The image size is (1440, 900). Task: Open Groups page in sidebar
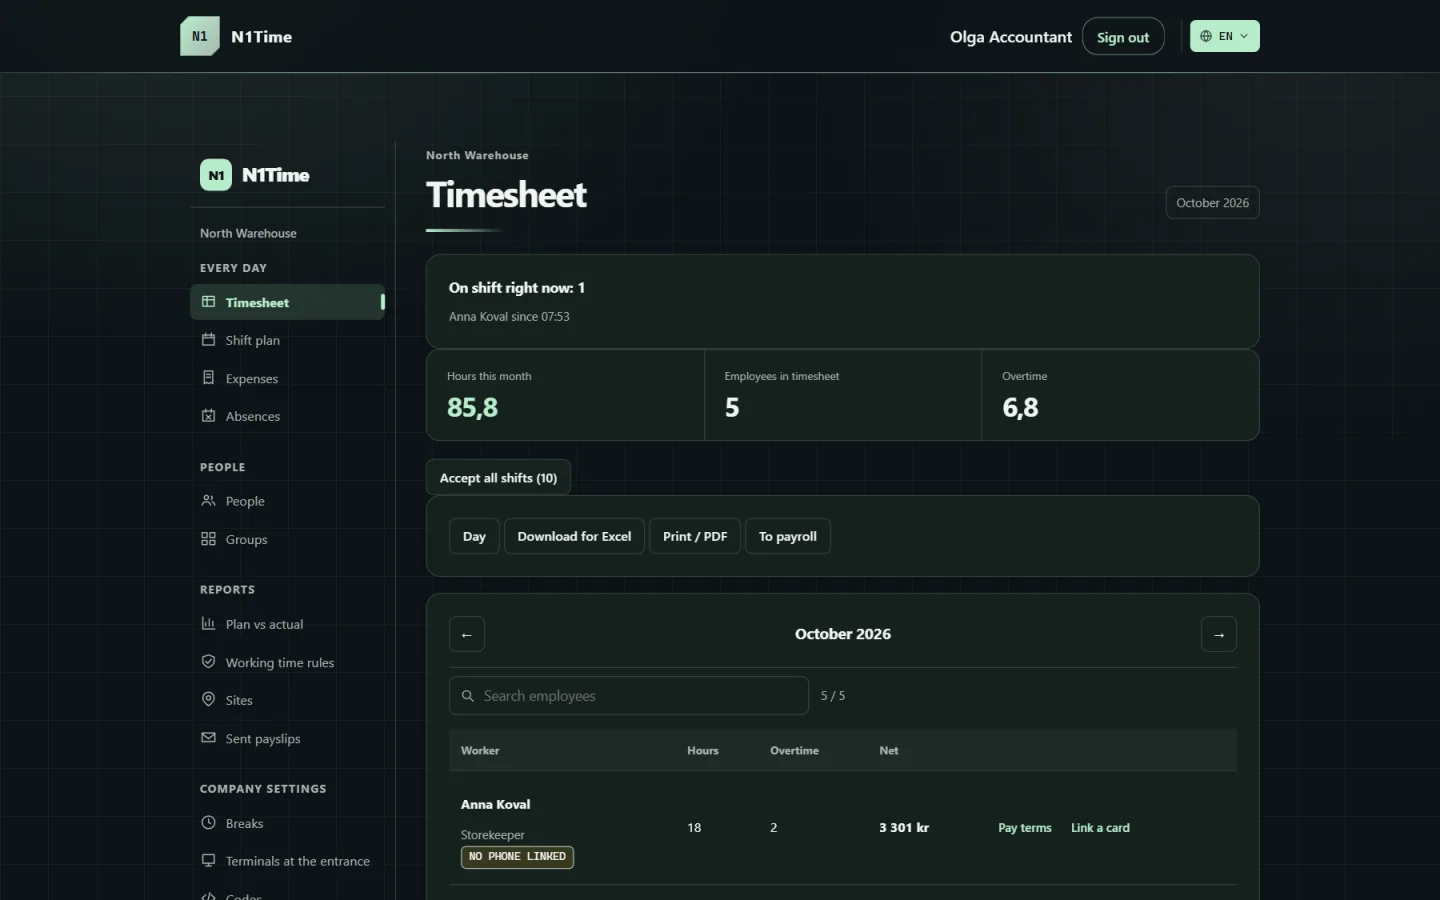point(287,539)
